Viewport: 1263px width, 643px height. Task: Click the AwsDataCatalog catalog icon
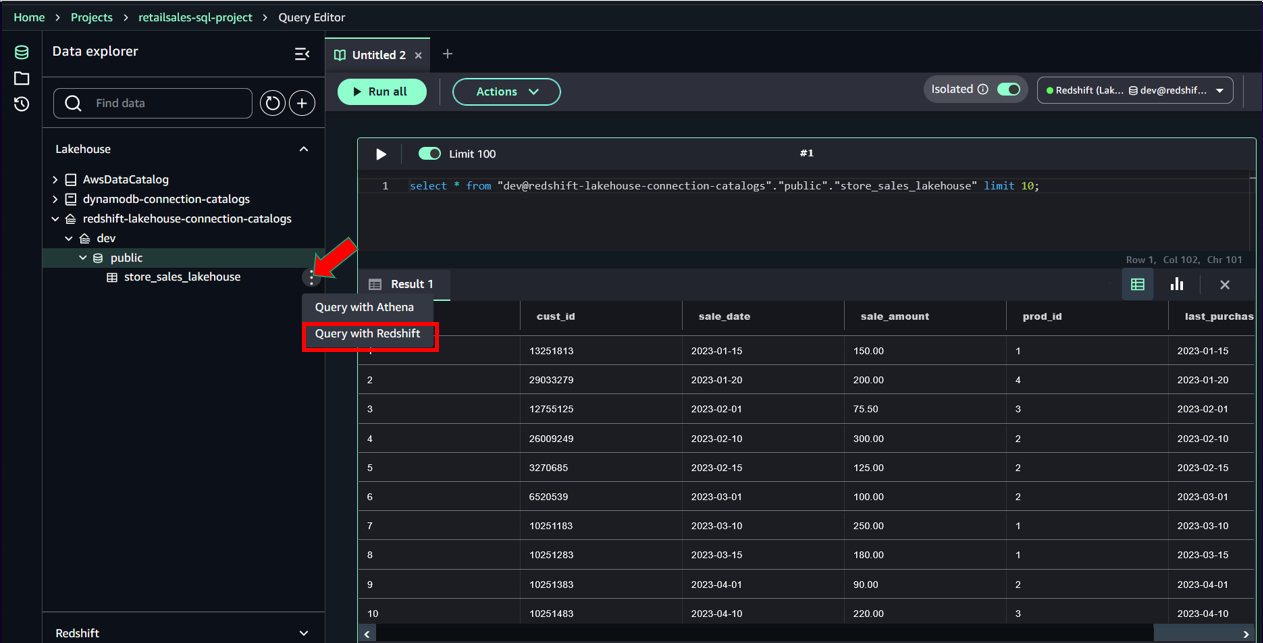pos(71,180)
